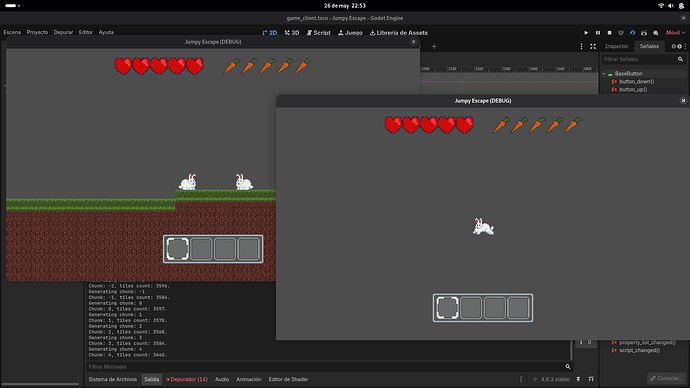Collapse the BaseButton signal group
The height and width of the screenshot is (388, 690).
[x=604, y=73]
